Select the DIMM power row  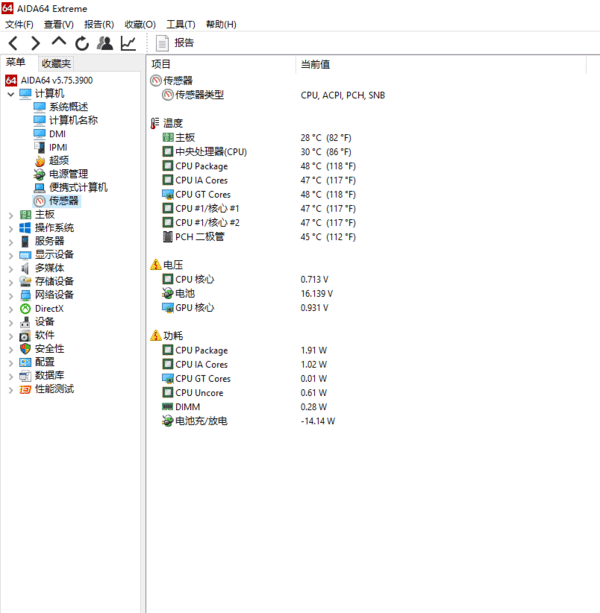[244, 407]
